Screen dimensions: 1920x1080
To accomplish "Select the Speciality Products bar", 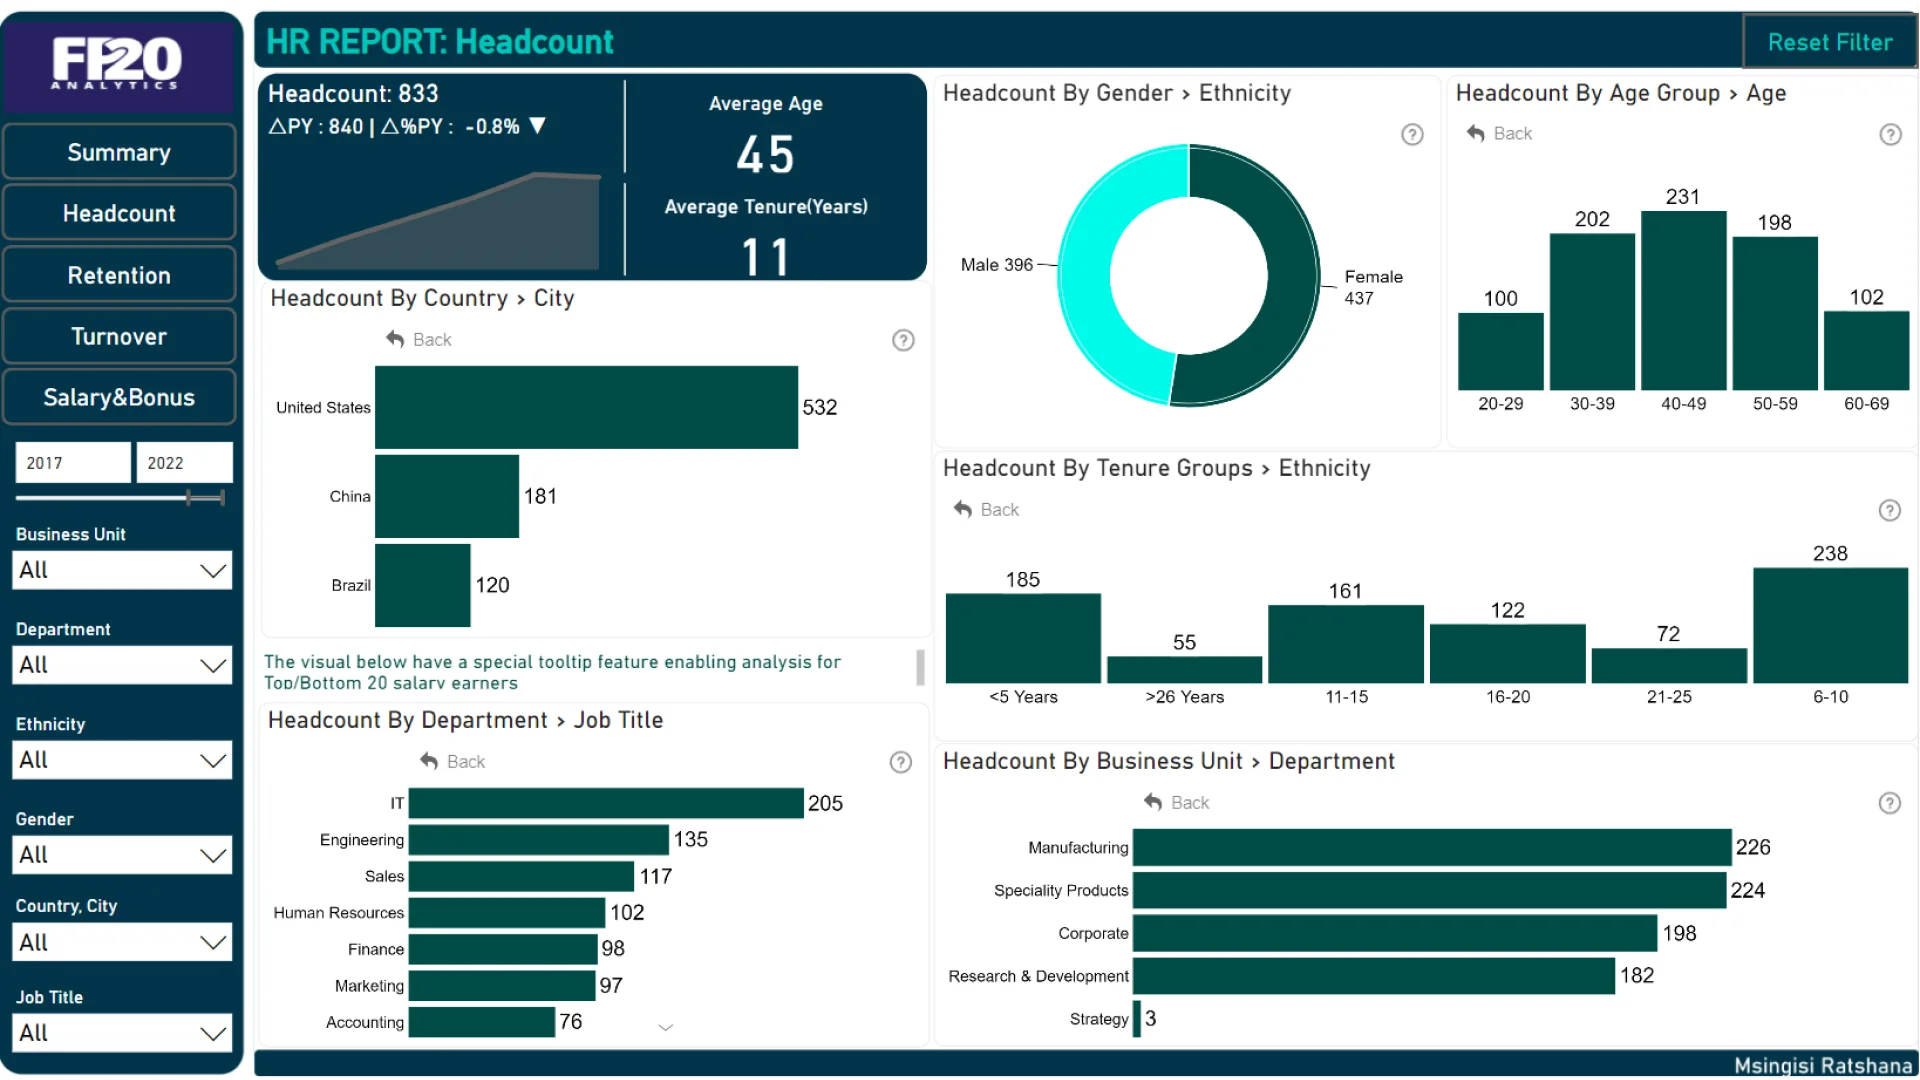I will [1430, 890].
